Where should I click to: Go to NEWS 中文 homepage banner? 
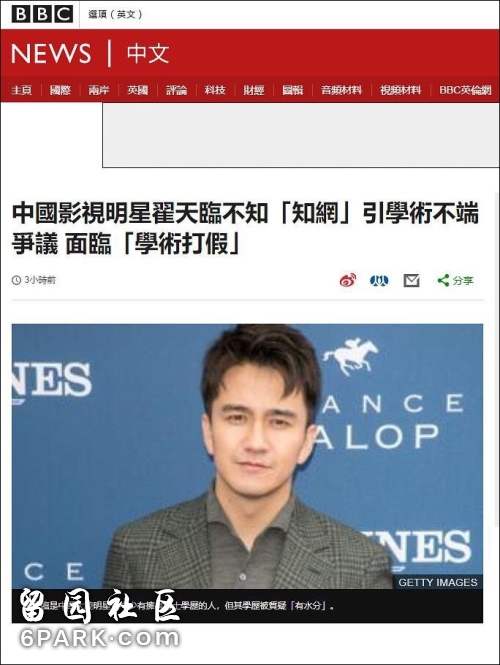click(90, 53)
